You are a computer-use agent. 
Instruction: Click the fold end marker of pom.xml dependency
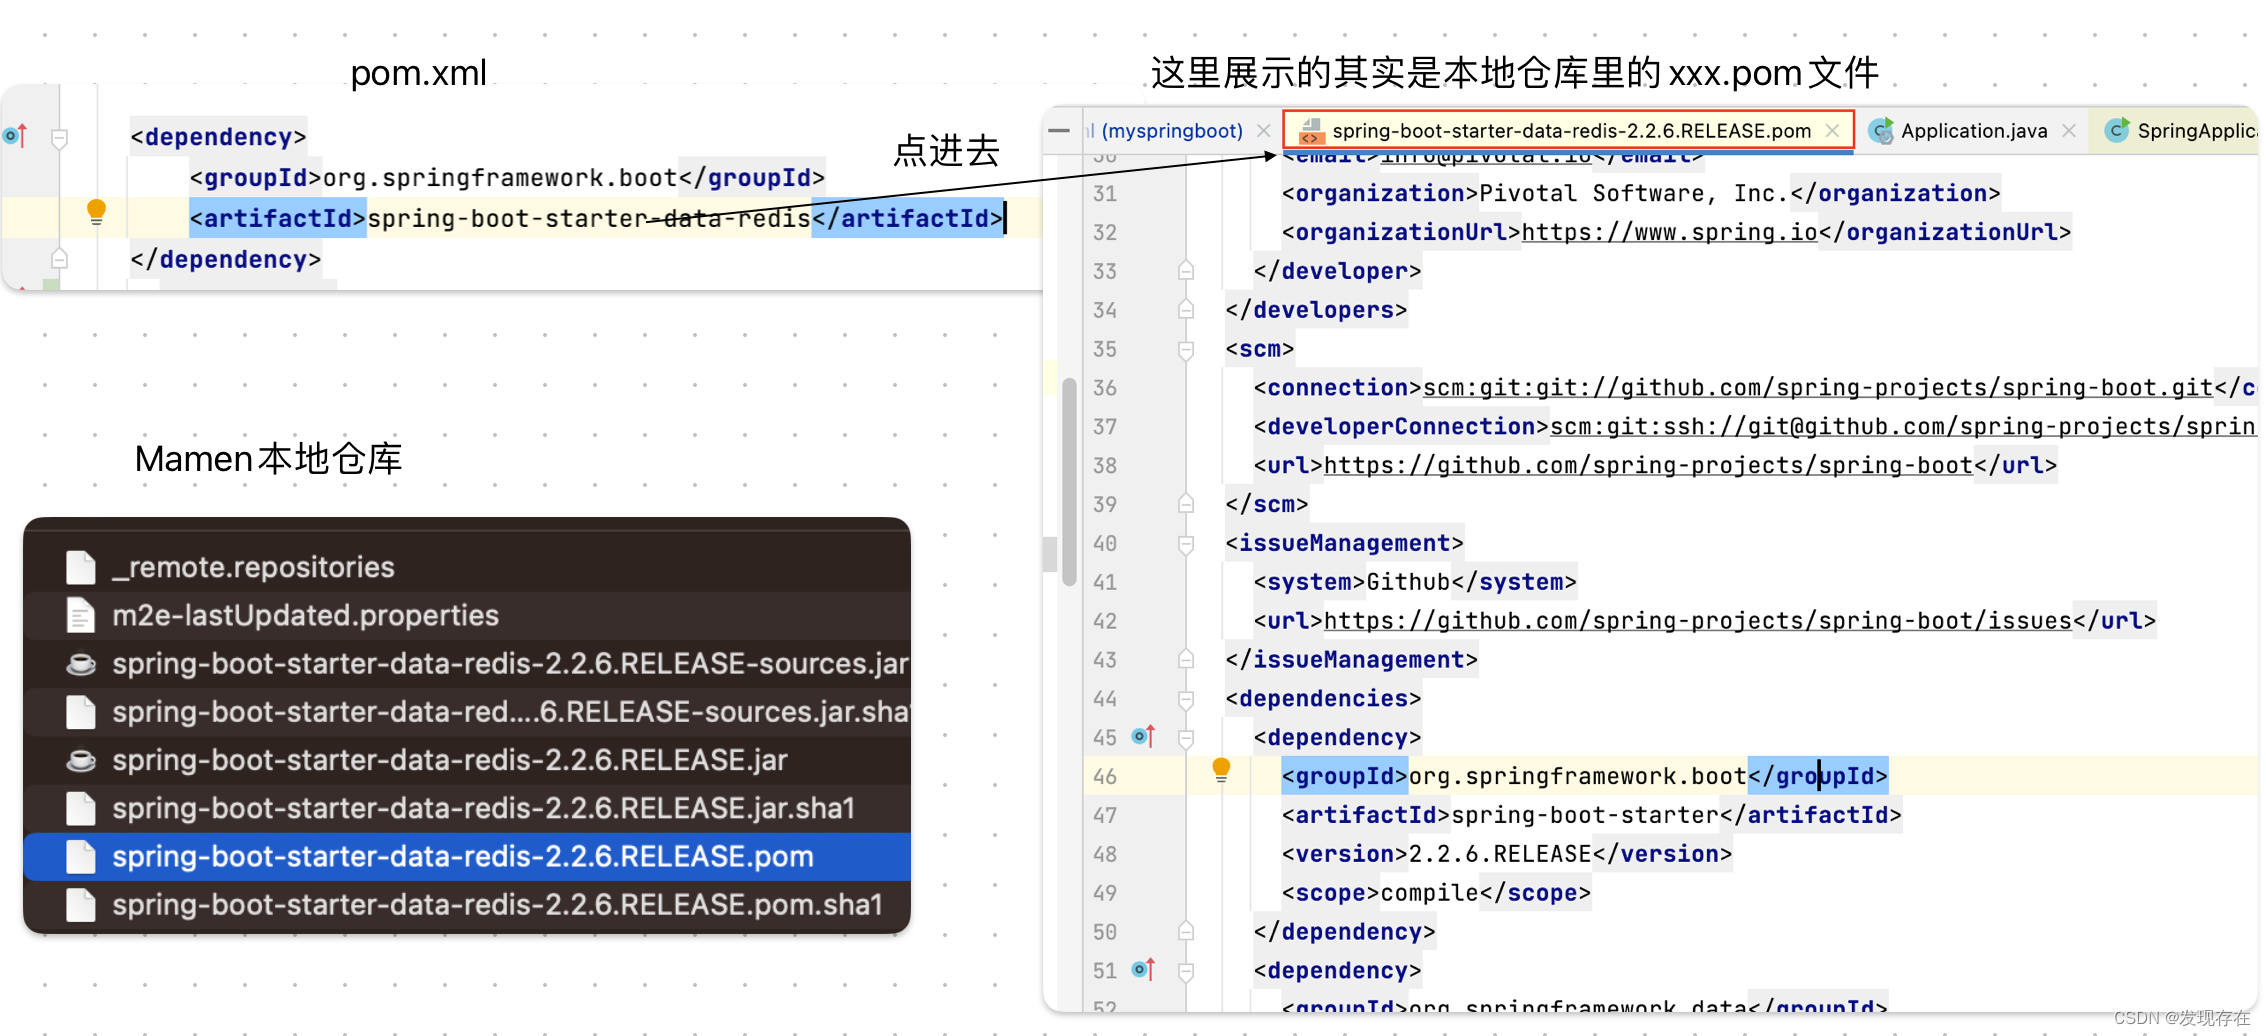click(x=60, y=258)
